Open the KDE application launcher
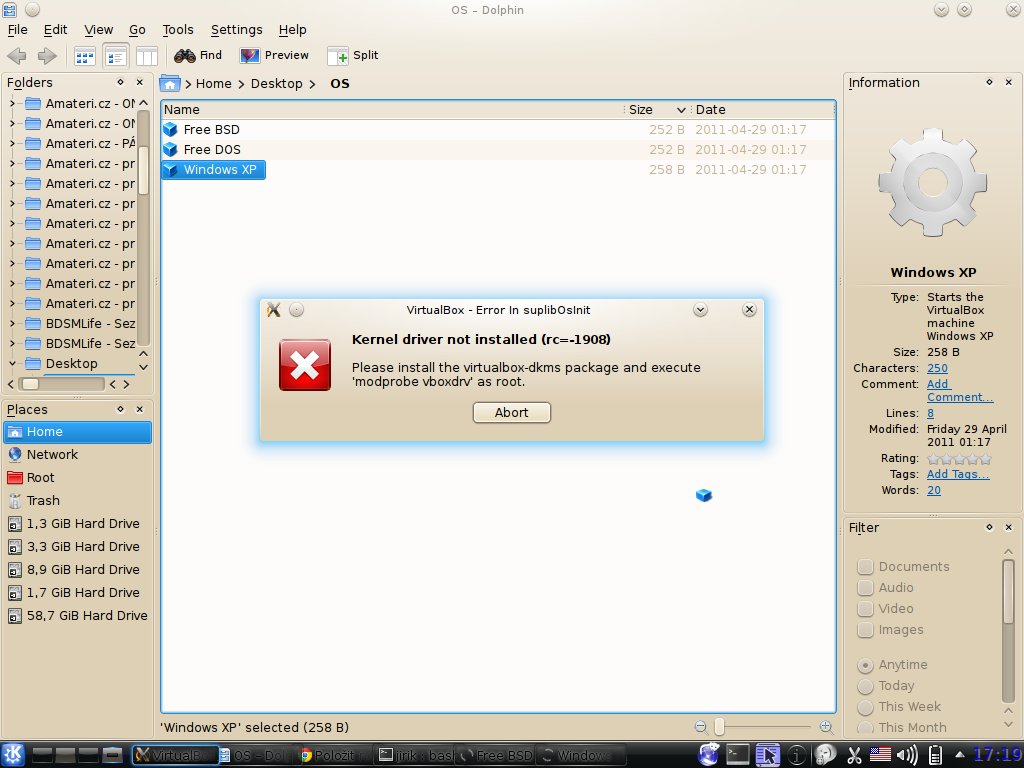This screenshot has width=1024, height=768. point(13,755)
